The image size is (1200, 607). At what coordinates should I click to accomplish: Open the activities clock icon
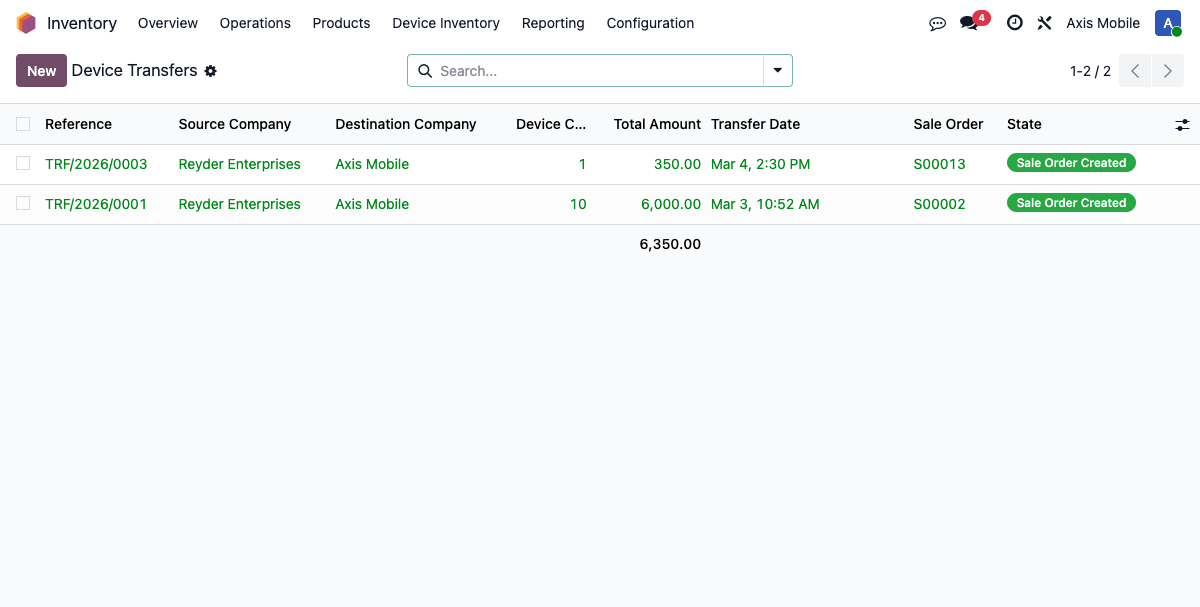[x=1014, y=23]
